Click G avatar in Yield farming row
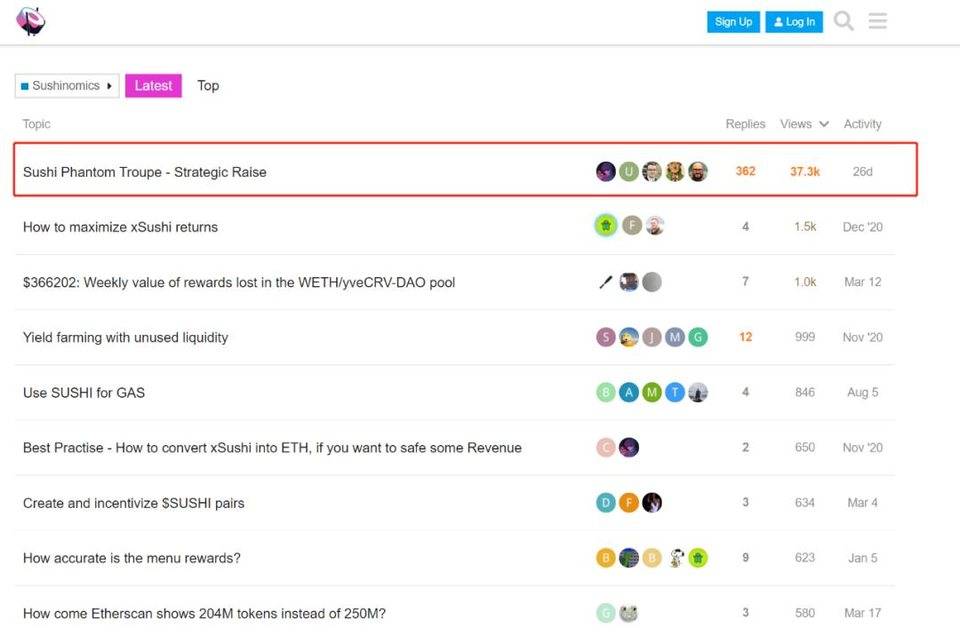The height and width of the screenshot is (636, 960). (698, 337)
